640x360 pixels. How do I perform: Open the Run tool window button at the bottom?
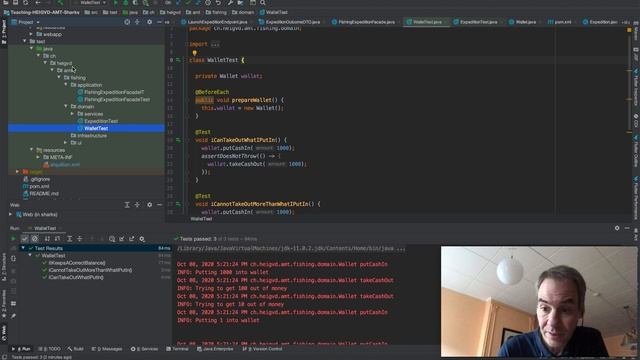pyautogui.click(x=22, y=349)
